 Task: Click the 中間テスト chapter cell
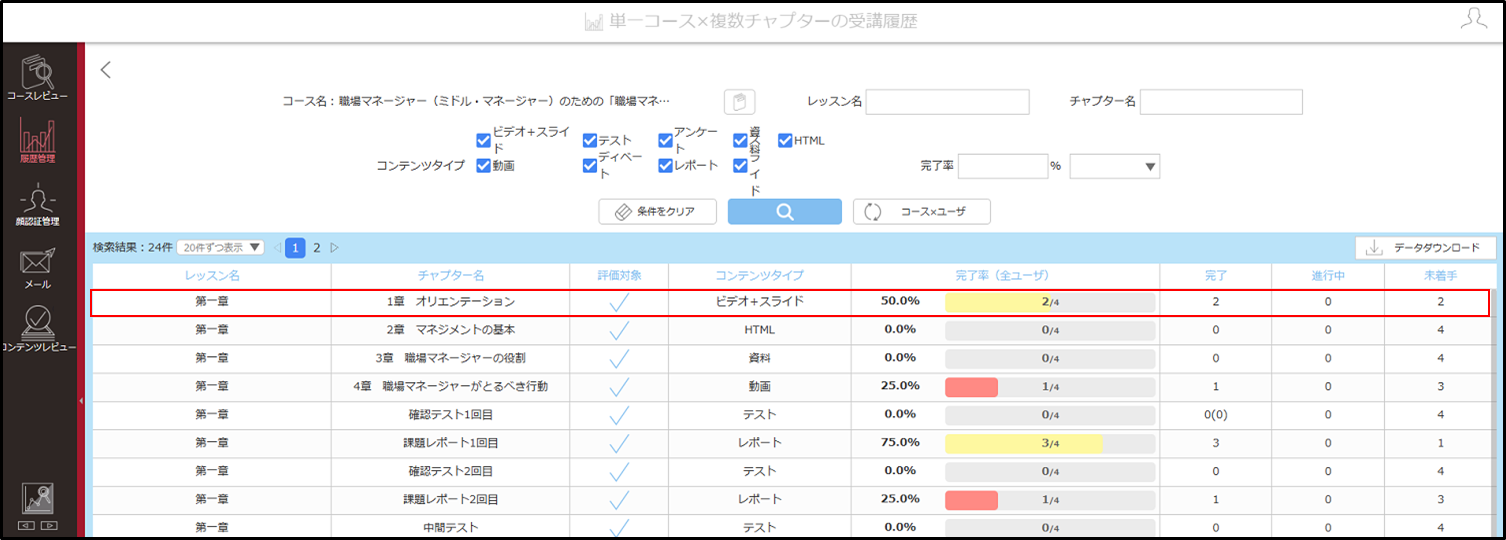tap(451, 527)
